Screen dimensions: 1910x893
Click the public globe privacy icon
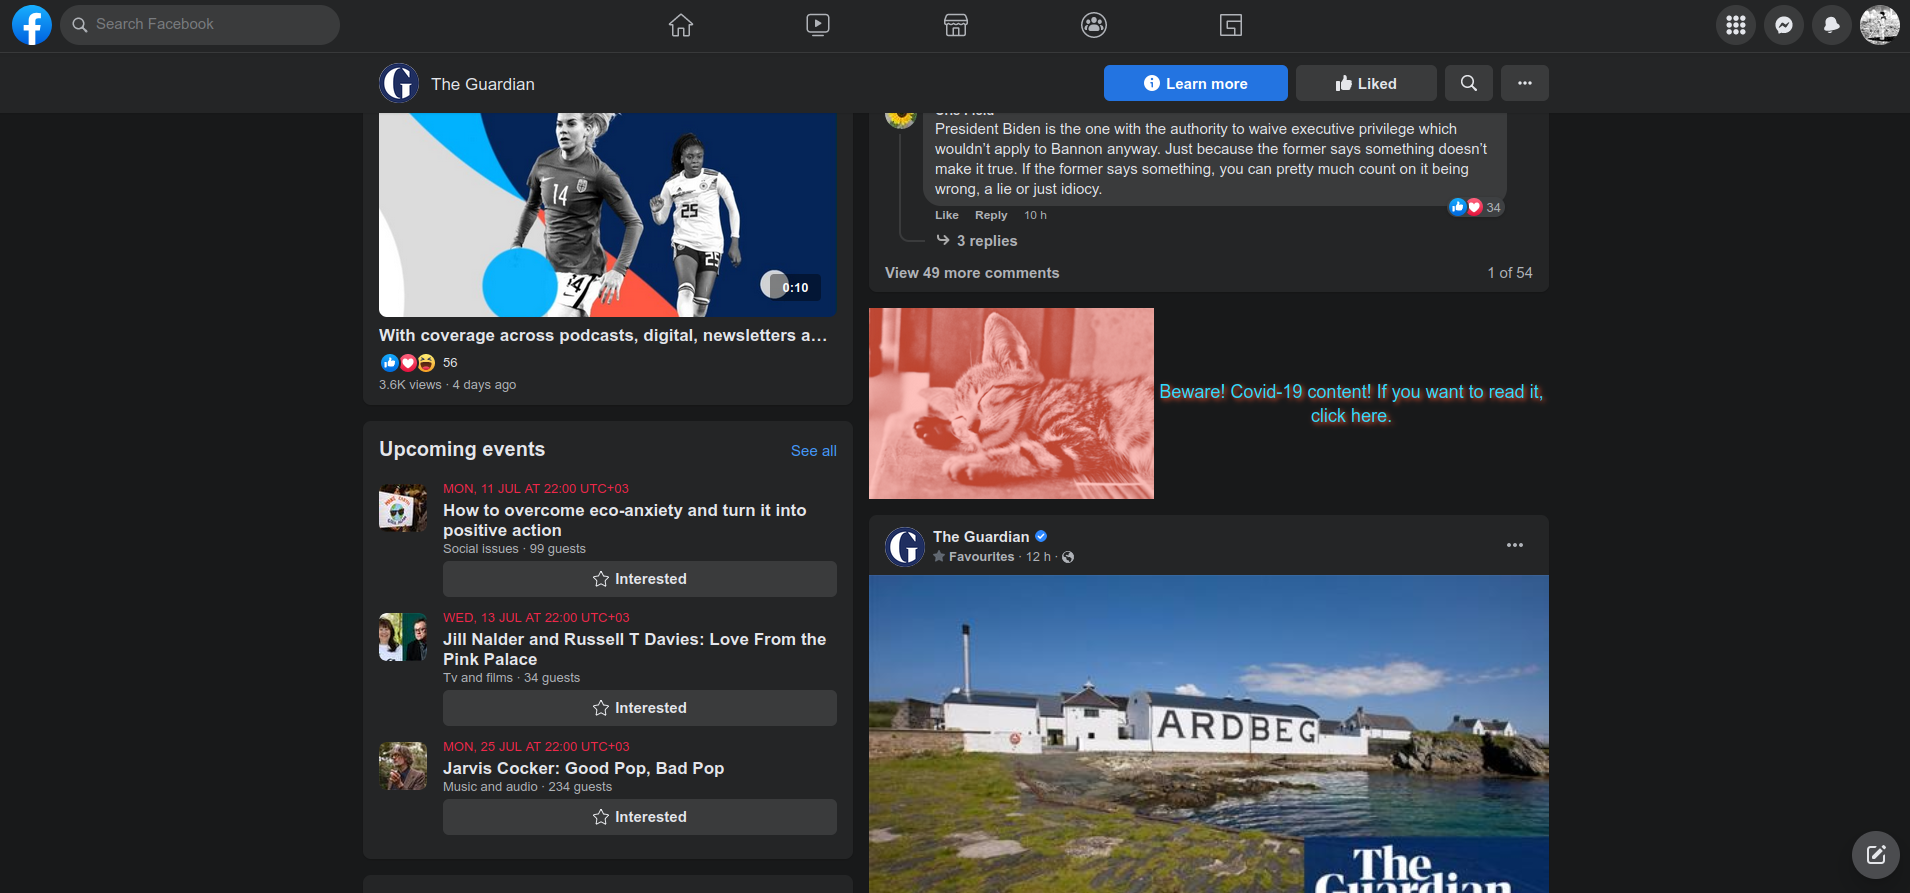(x=1068, y=557)
